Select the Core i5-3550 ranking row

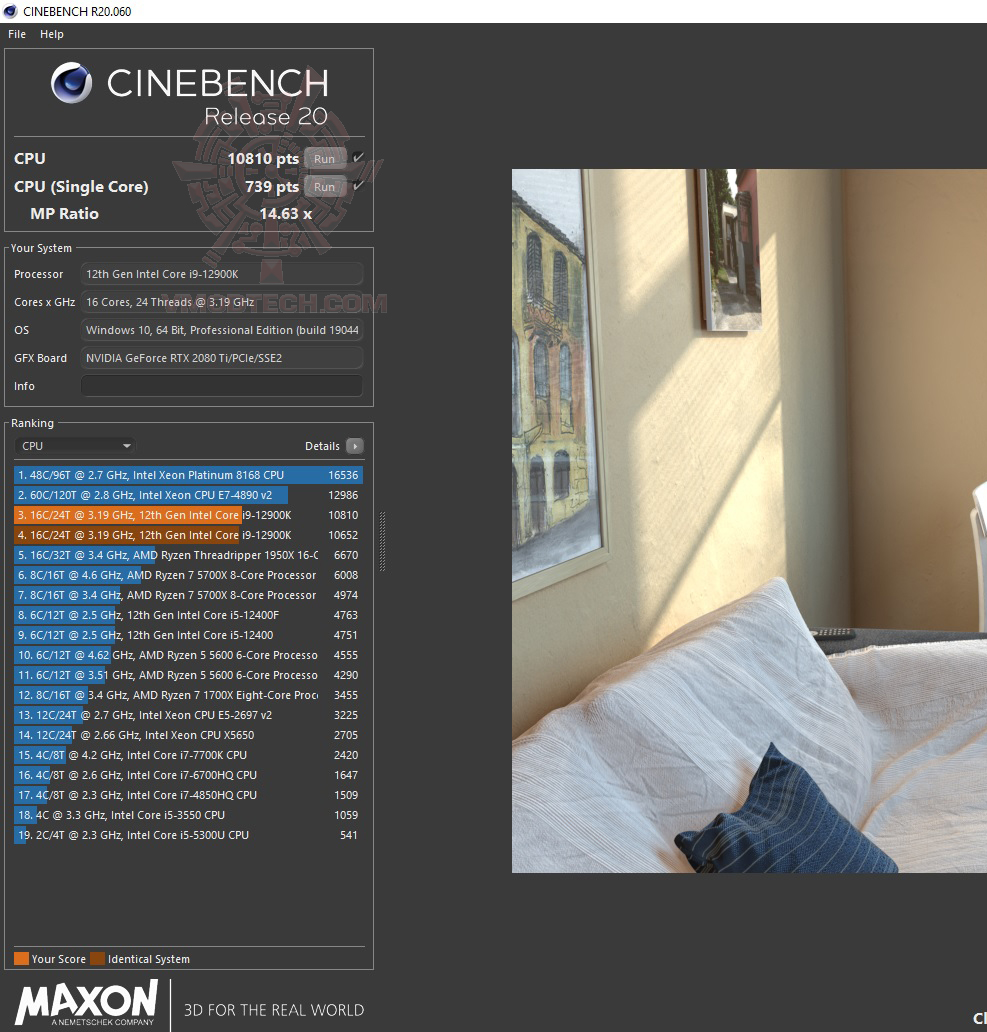coord(188,815)
